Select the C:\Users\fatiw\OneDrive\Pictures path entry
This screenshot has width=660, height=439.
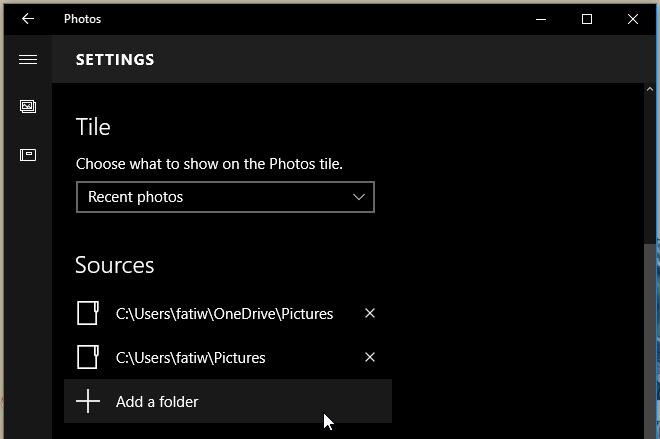[224, 314]
